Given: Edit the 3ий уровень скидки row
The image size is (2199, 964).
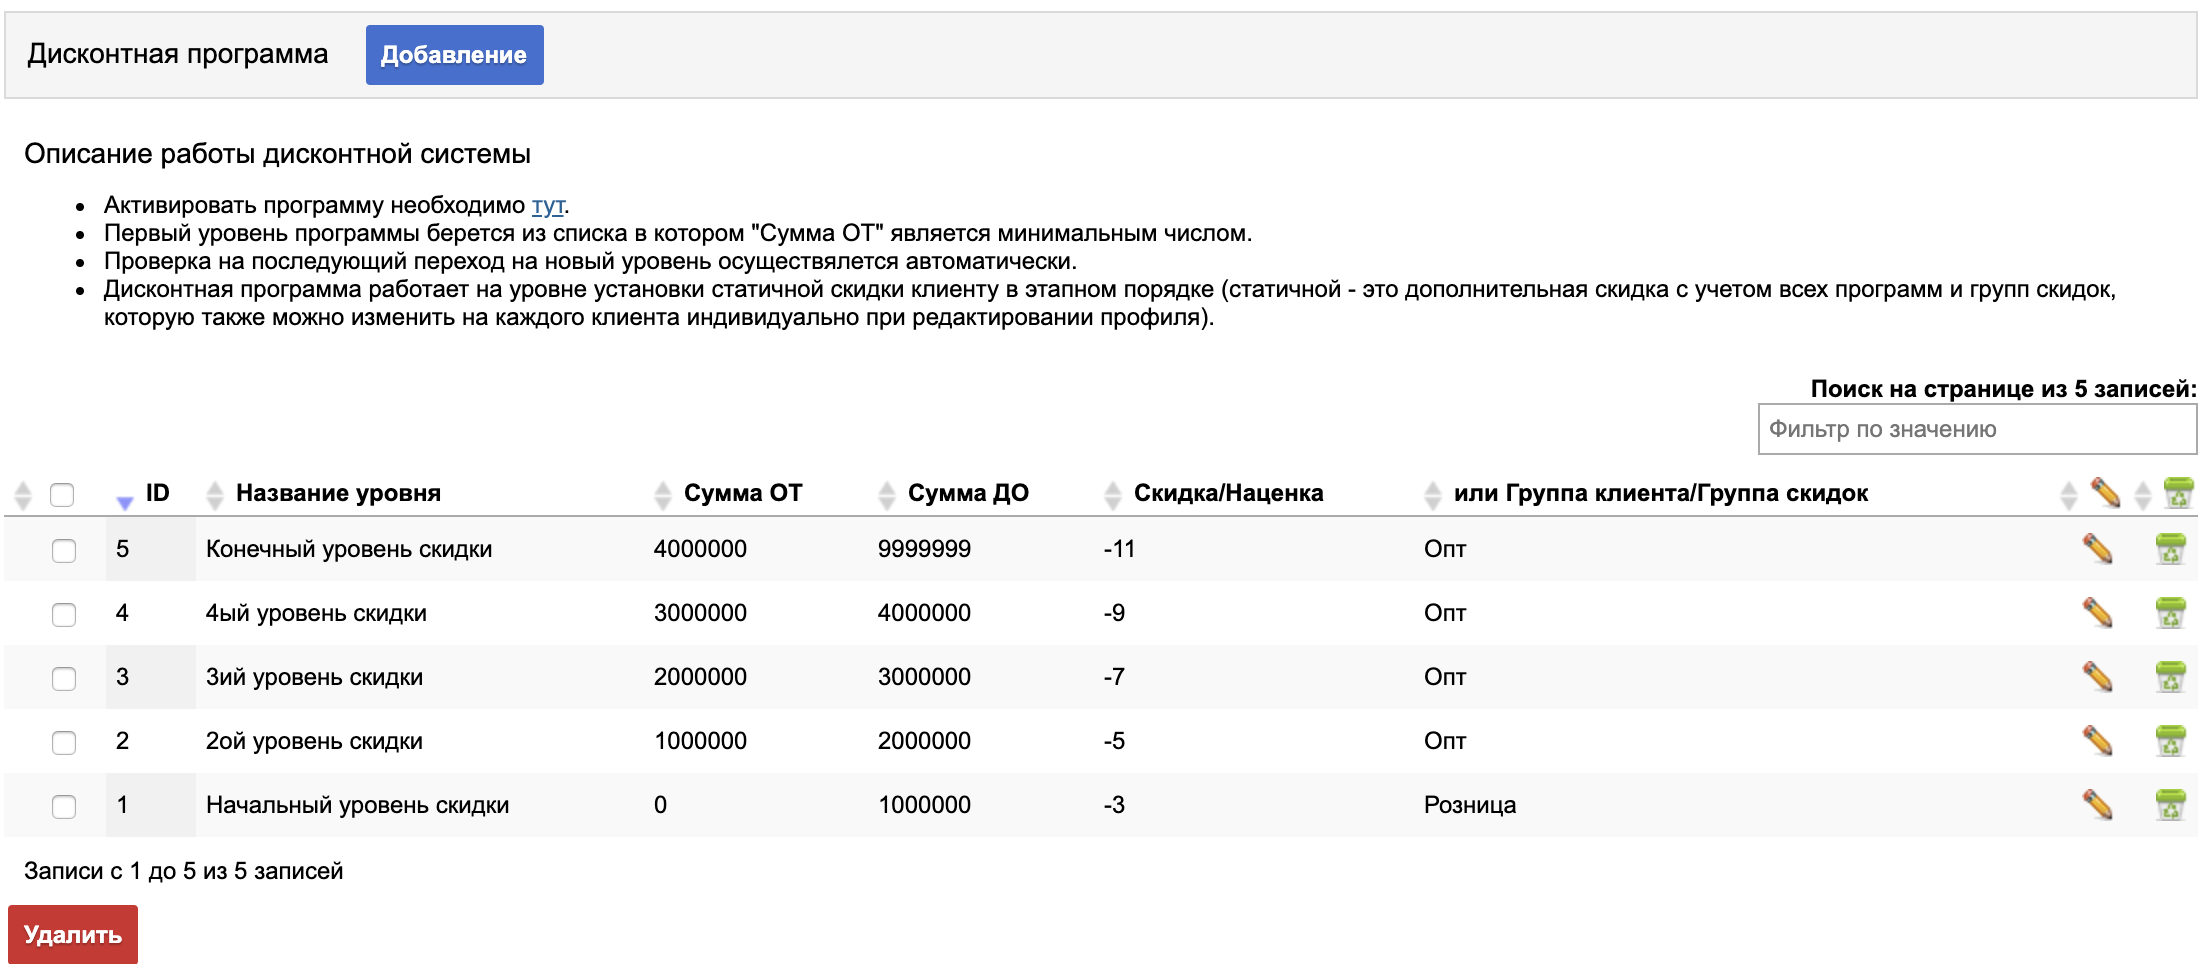Looking at the screenshot, I should (2097, 677).
